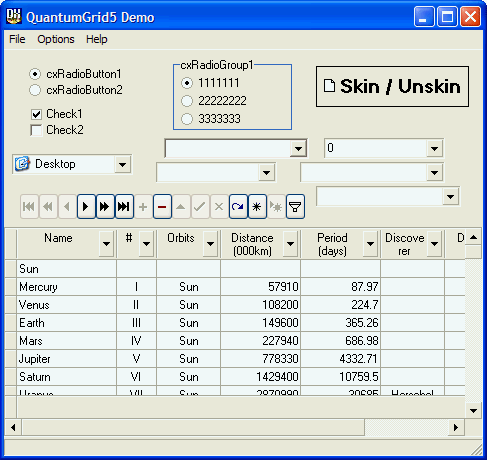Post changes with checkmark button
487x460 pixels.
tap(200, 207)
